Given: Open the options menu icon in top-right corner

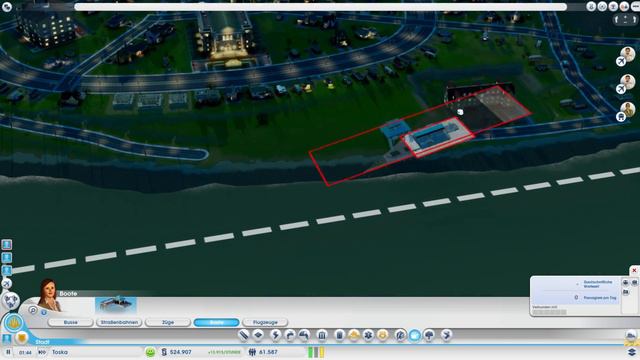Looking at the screenshot, I should tap(635, 6).
